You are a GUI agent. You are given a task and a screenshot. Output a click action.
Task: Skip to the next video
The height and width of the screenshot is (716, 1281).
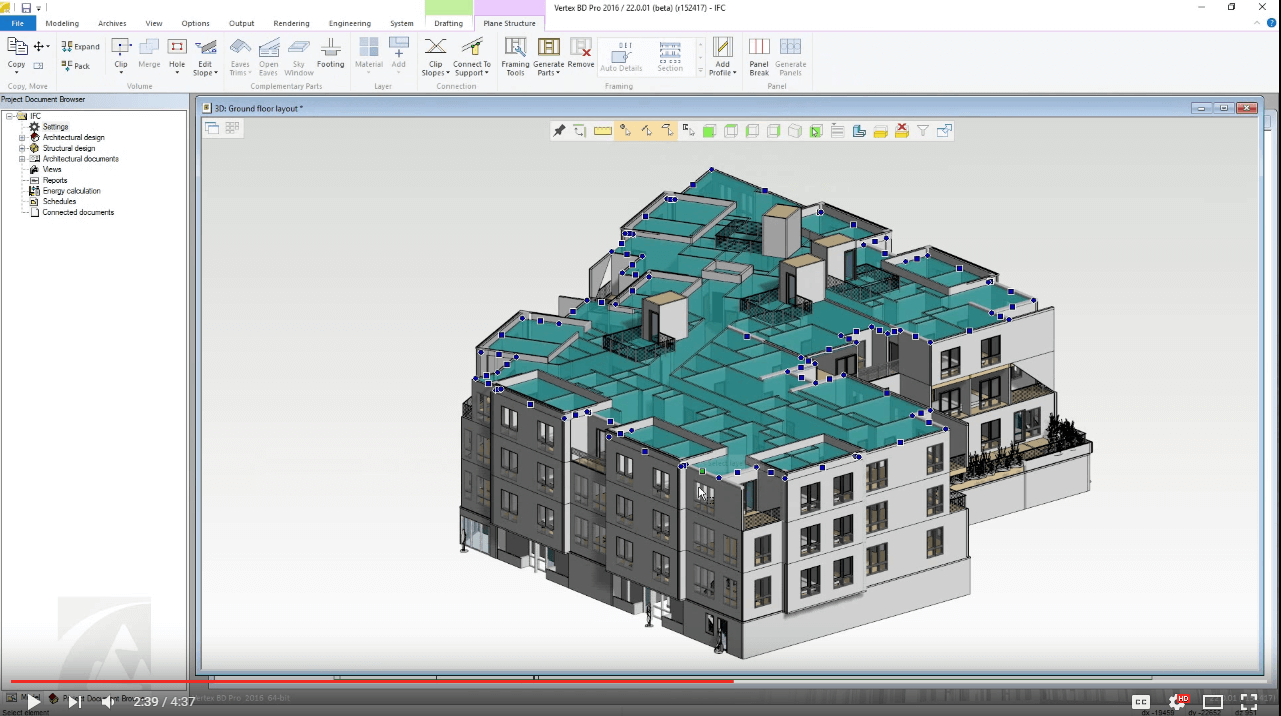74,702
